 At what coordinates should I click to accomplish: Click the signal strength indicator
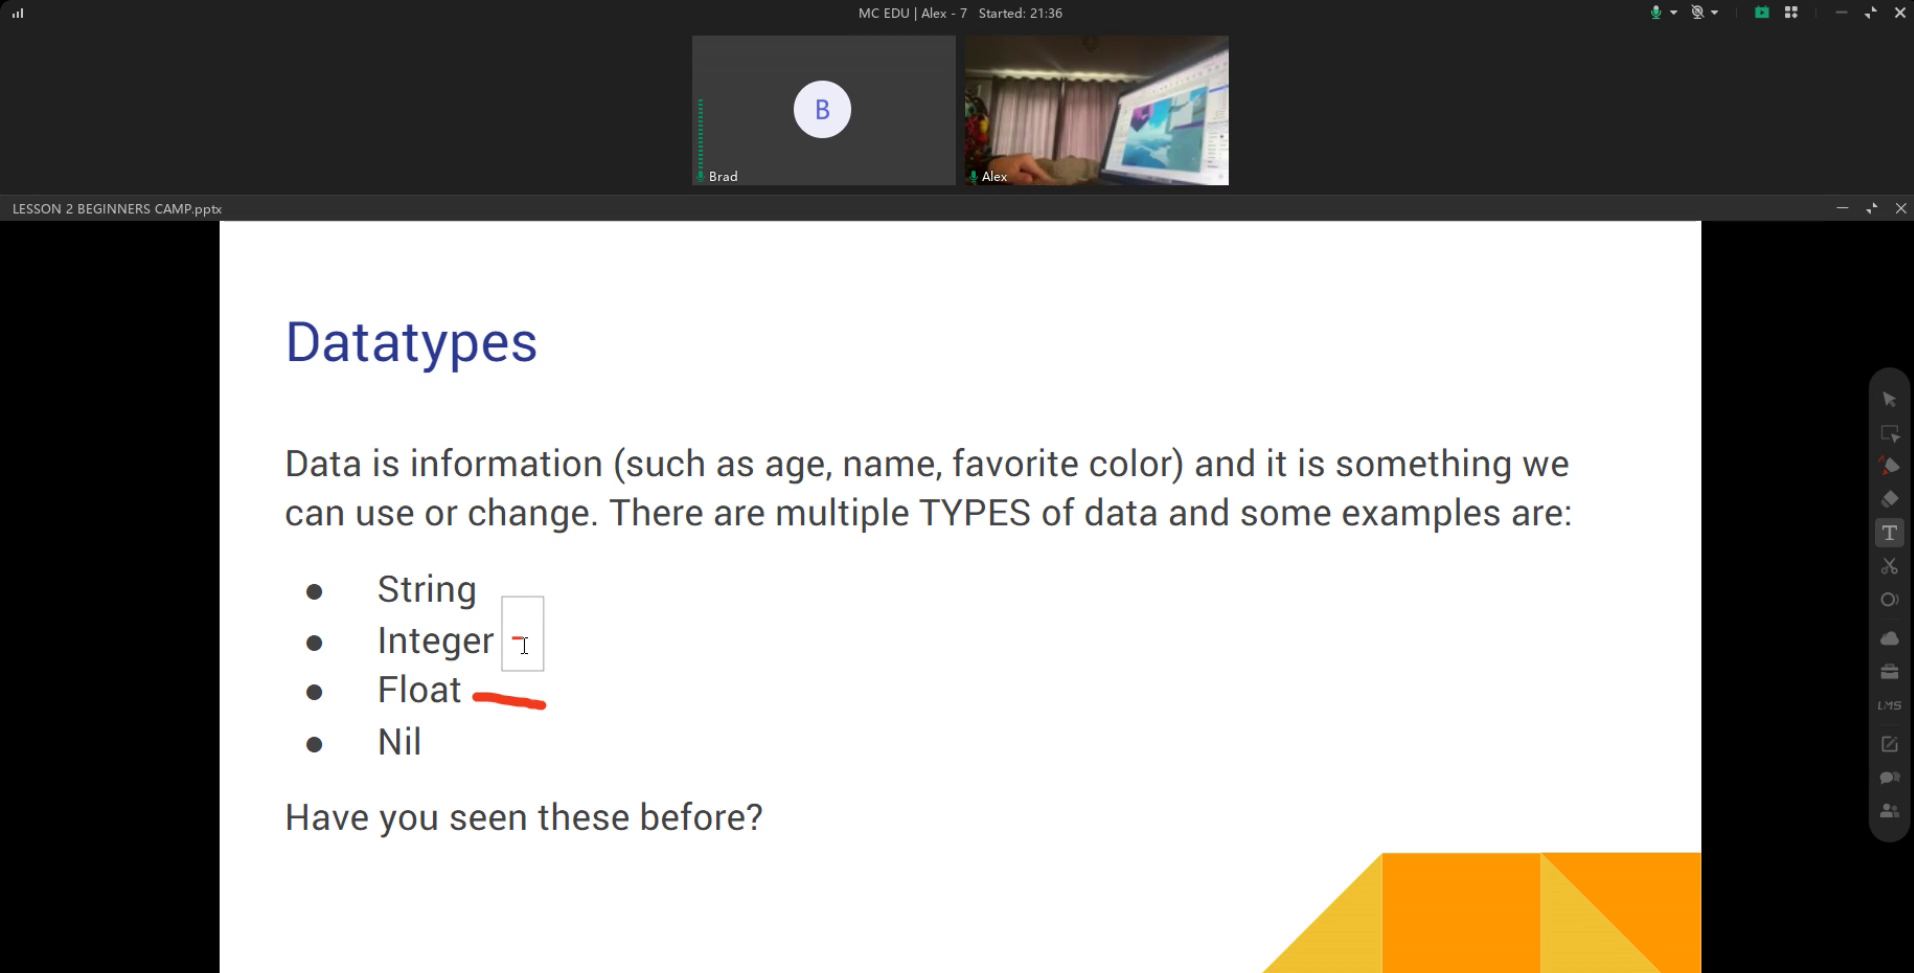pyautogui.click(x=18, y=13)
